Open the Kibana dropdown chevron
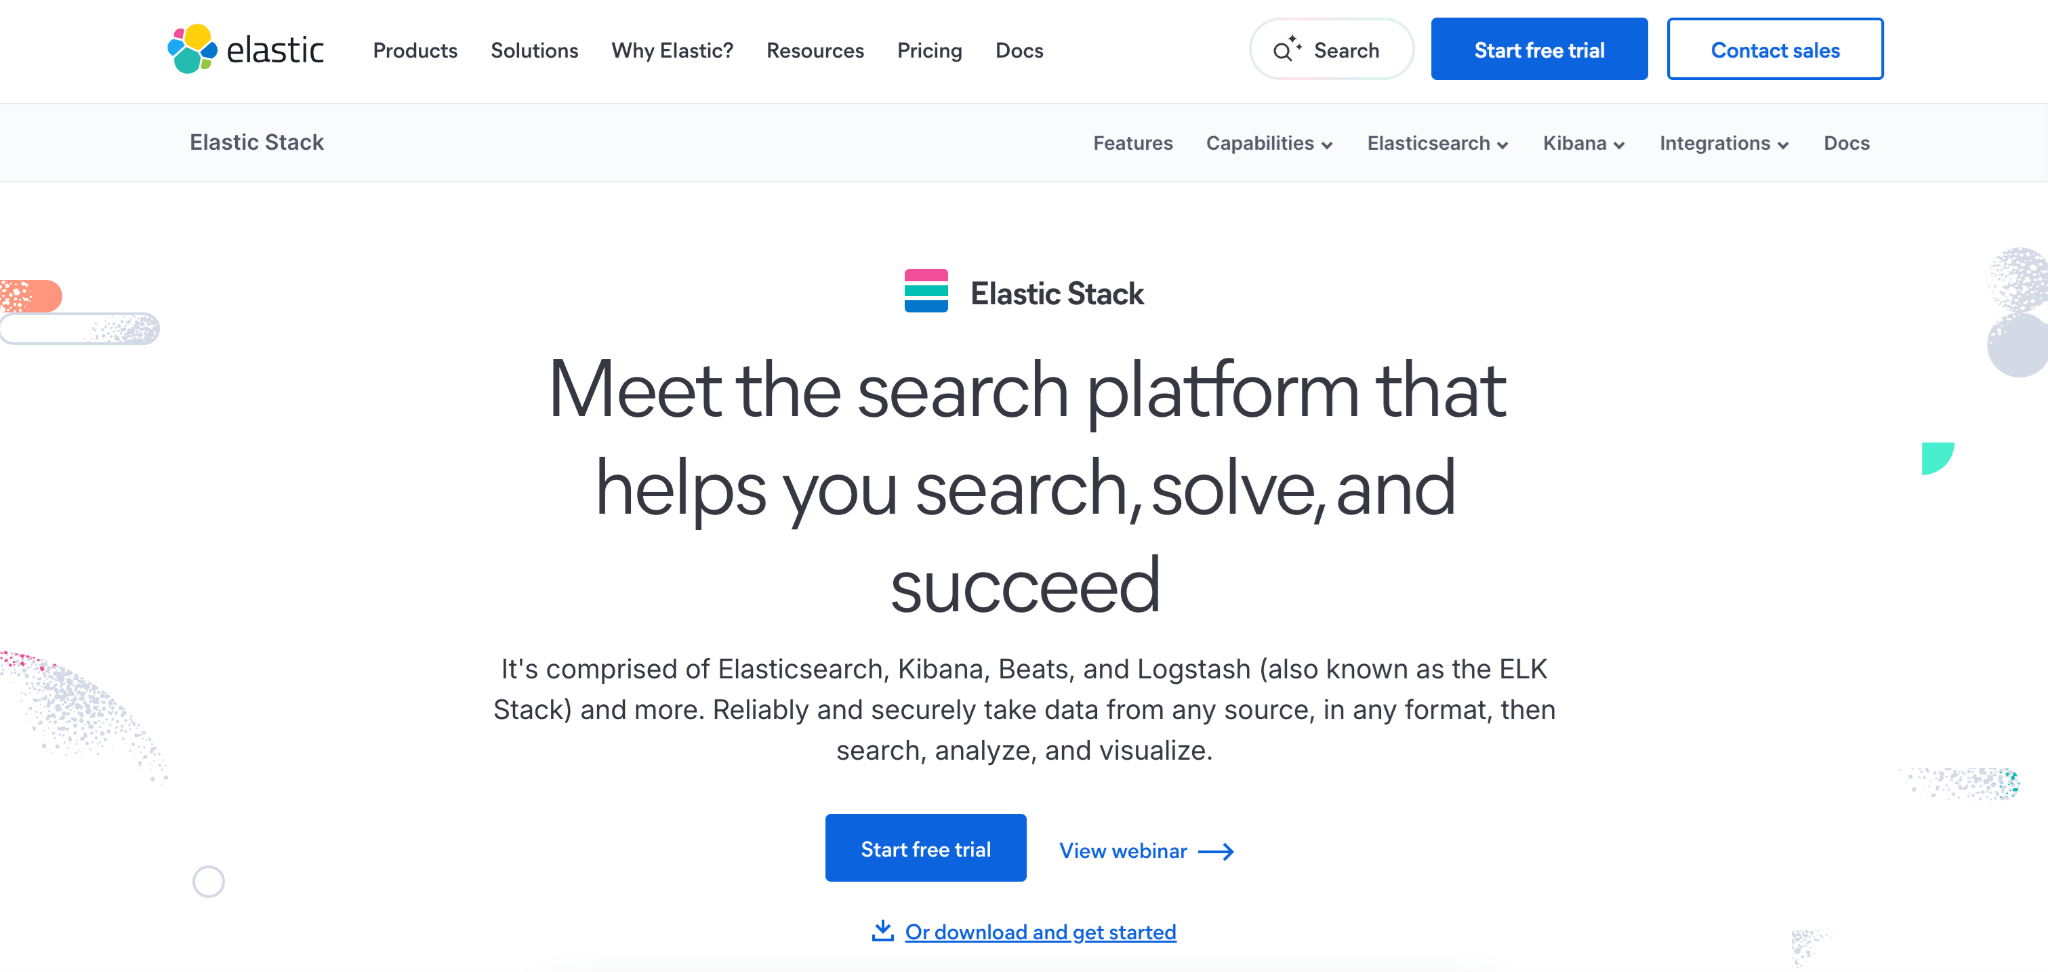 (1619, 145)
